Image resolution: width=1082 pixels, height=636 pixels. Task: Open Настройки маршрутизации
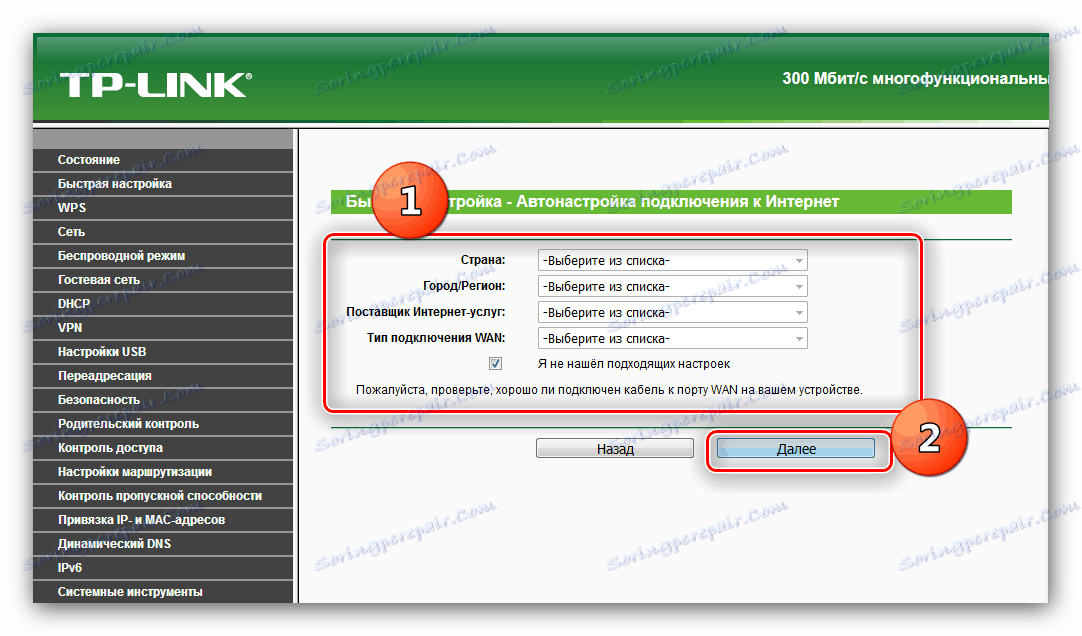point(163,472)
